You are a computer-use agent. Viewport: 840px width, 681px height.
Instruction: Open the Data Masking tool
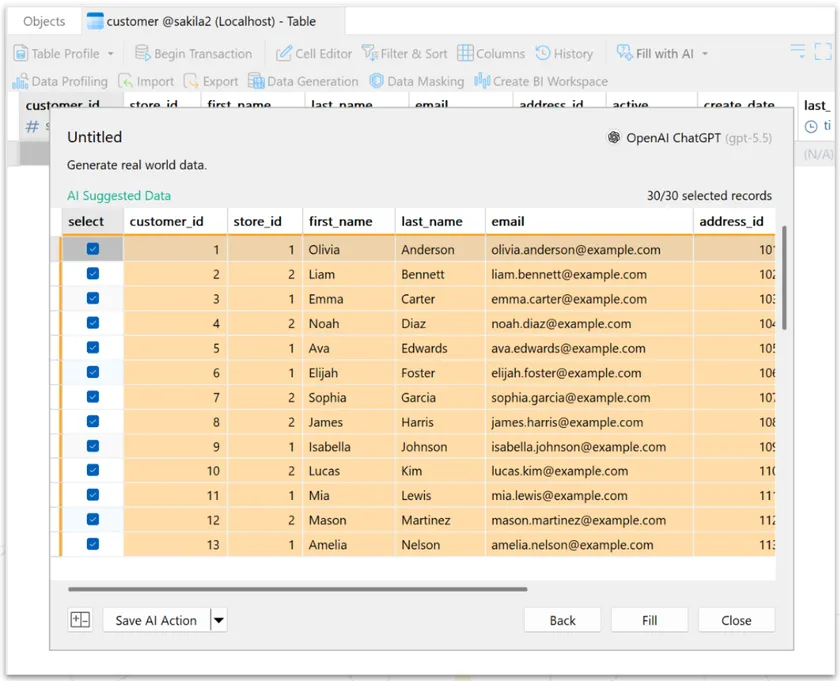pos(416,81)
